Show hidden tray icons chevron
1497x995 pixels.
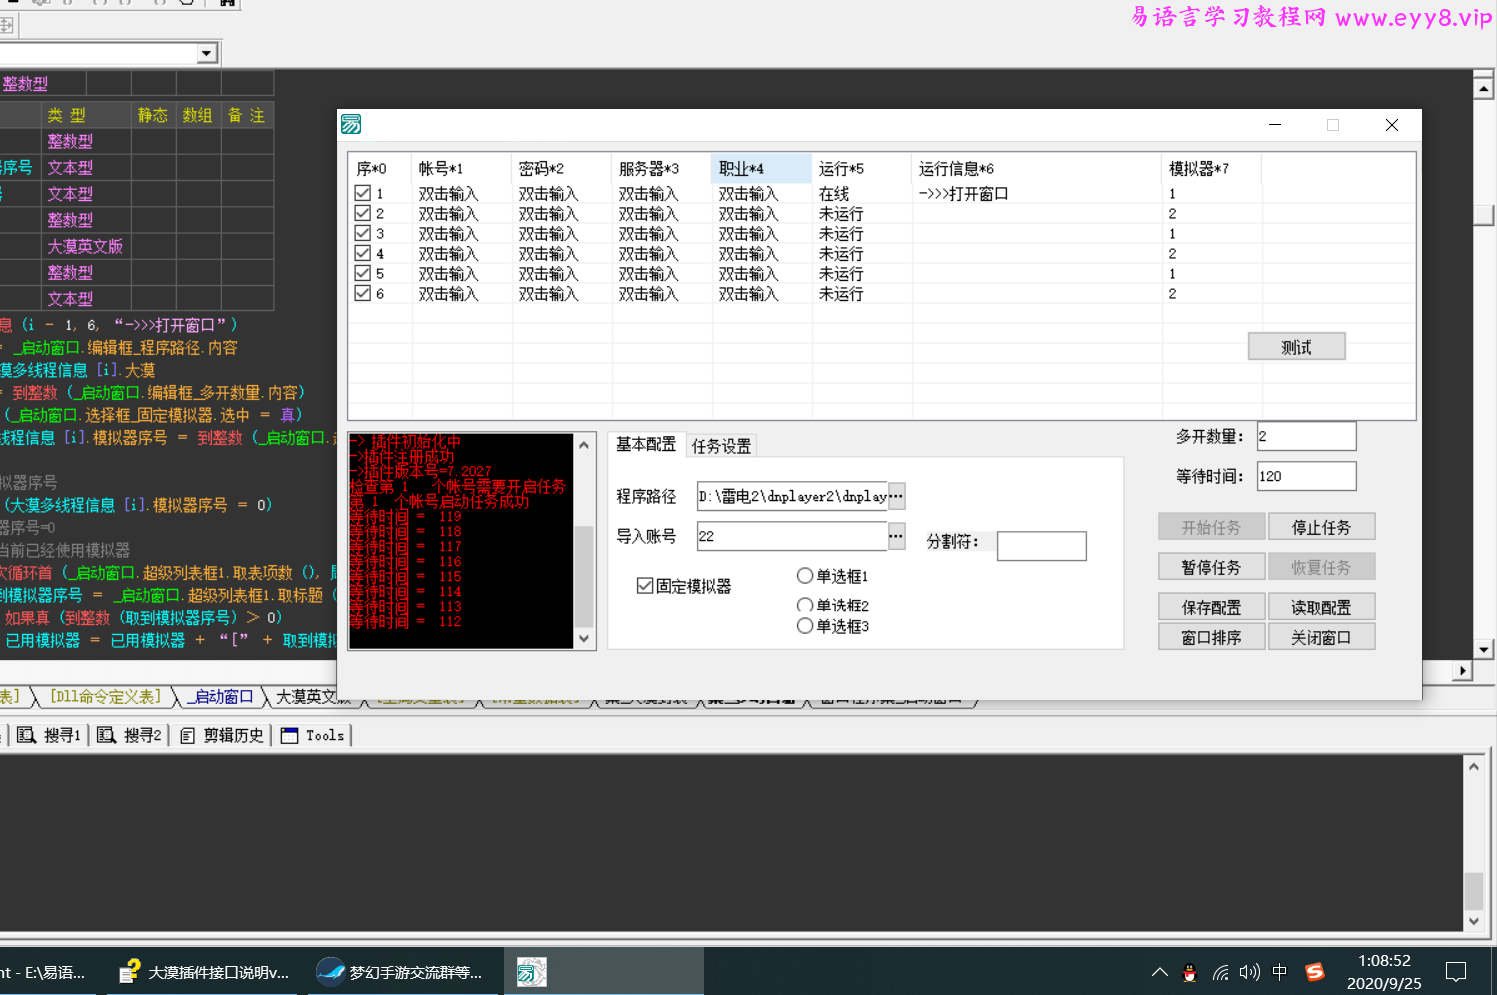tap(1160, 971)
